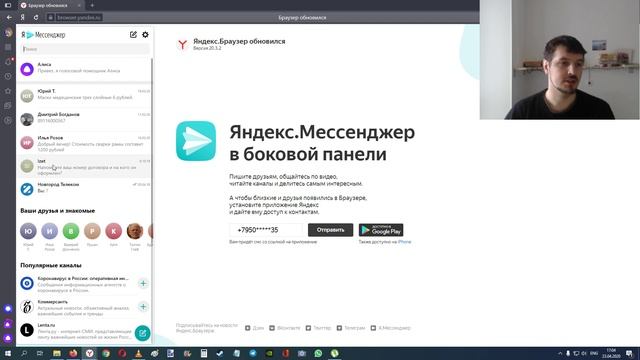Open bookmarks star icon in sidebar
The image size is (640, 360).
[8, 91]
